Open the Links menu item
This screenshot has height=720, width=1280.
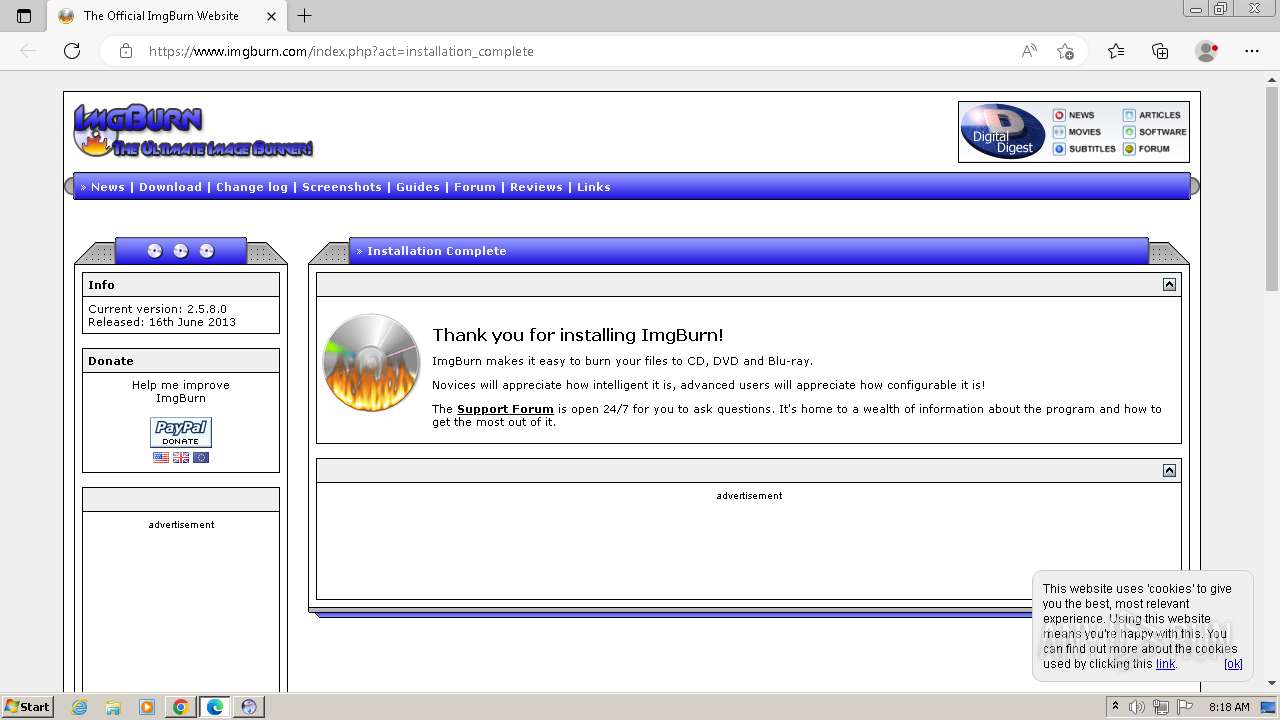pyautogui.click(x=594, y=187)
